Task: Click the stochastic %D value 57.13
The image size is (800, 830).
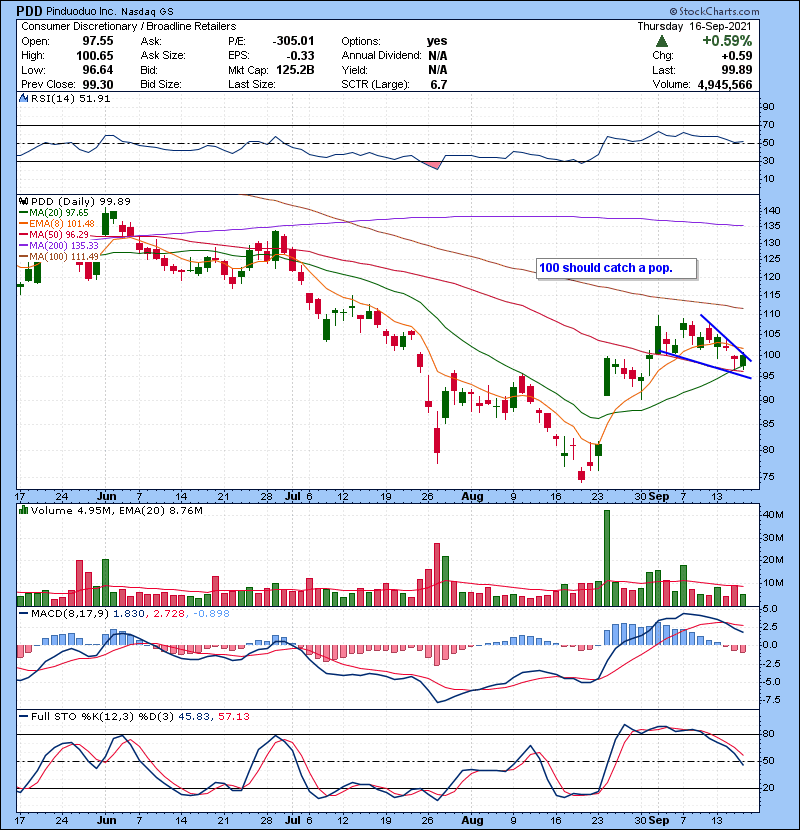Action: (x=233, y=717)
